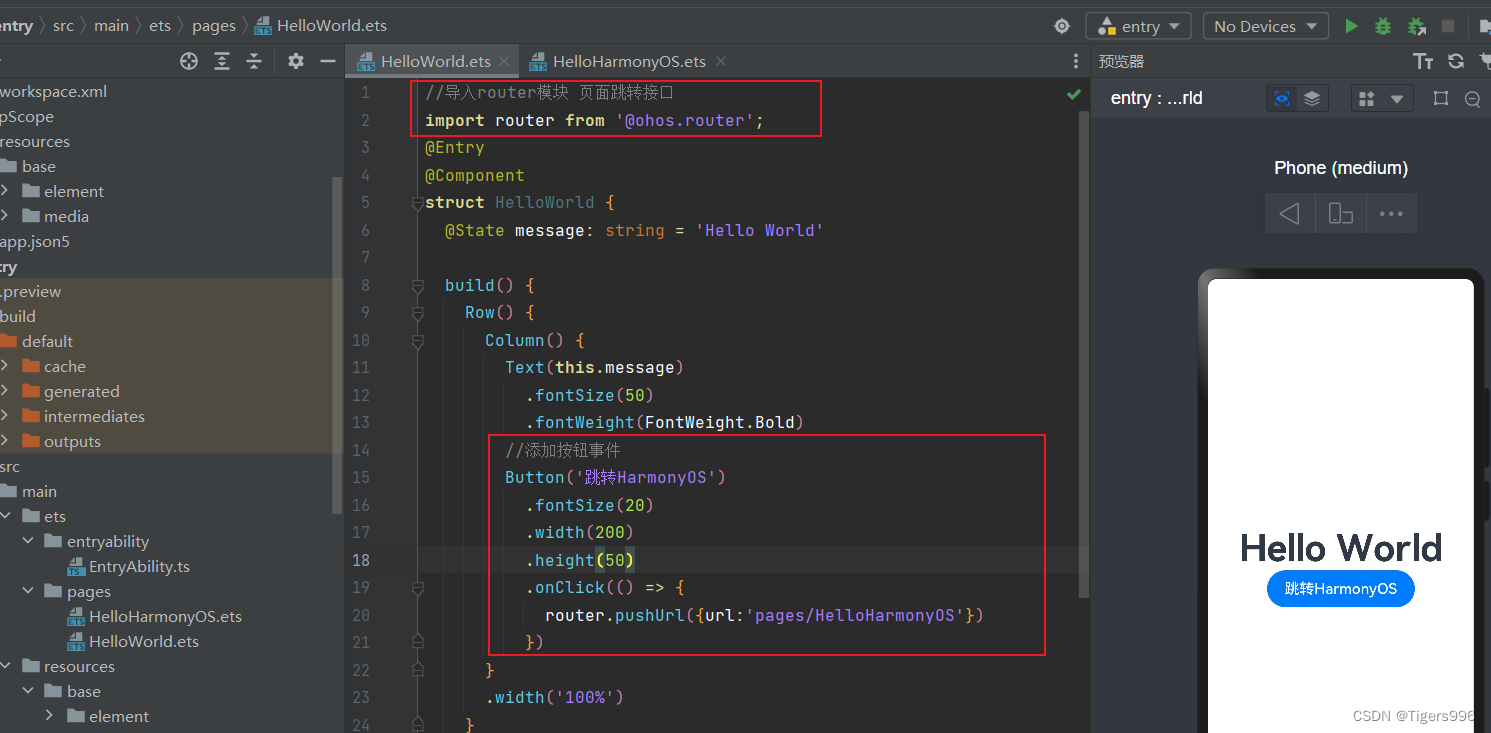This screenshot has width=1491, height=733.
Task: Click green checkmark inspection indicator in editor
Action: (1073, 94)
